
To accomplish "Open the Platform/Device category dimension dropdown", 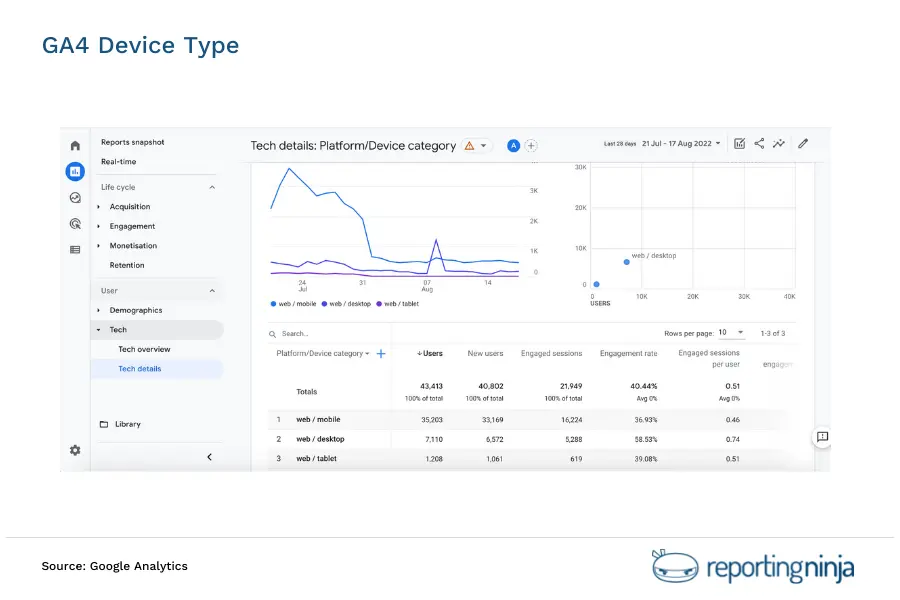I will 323,354.
